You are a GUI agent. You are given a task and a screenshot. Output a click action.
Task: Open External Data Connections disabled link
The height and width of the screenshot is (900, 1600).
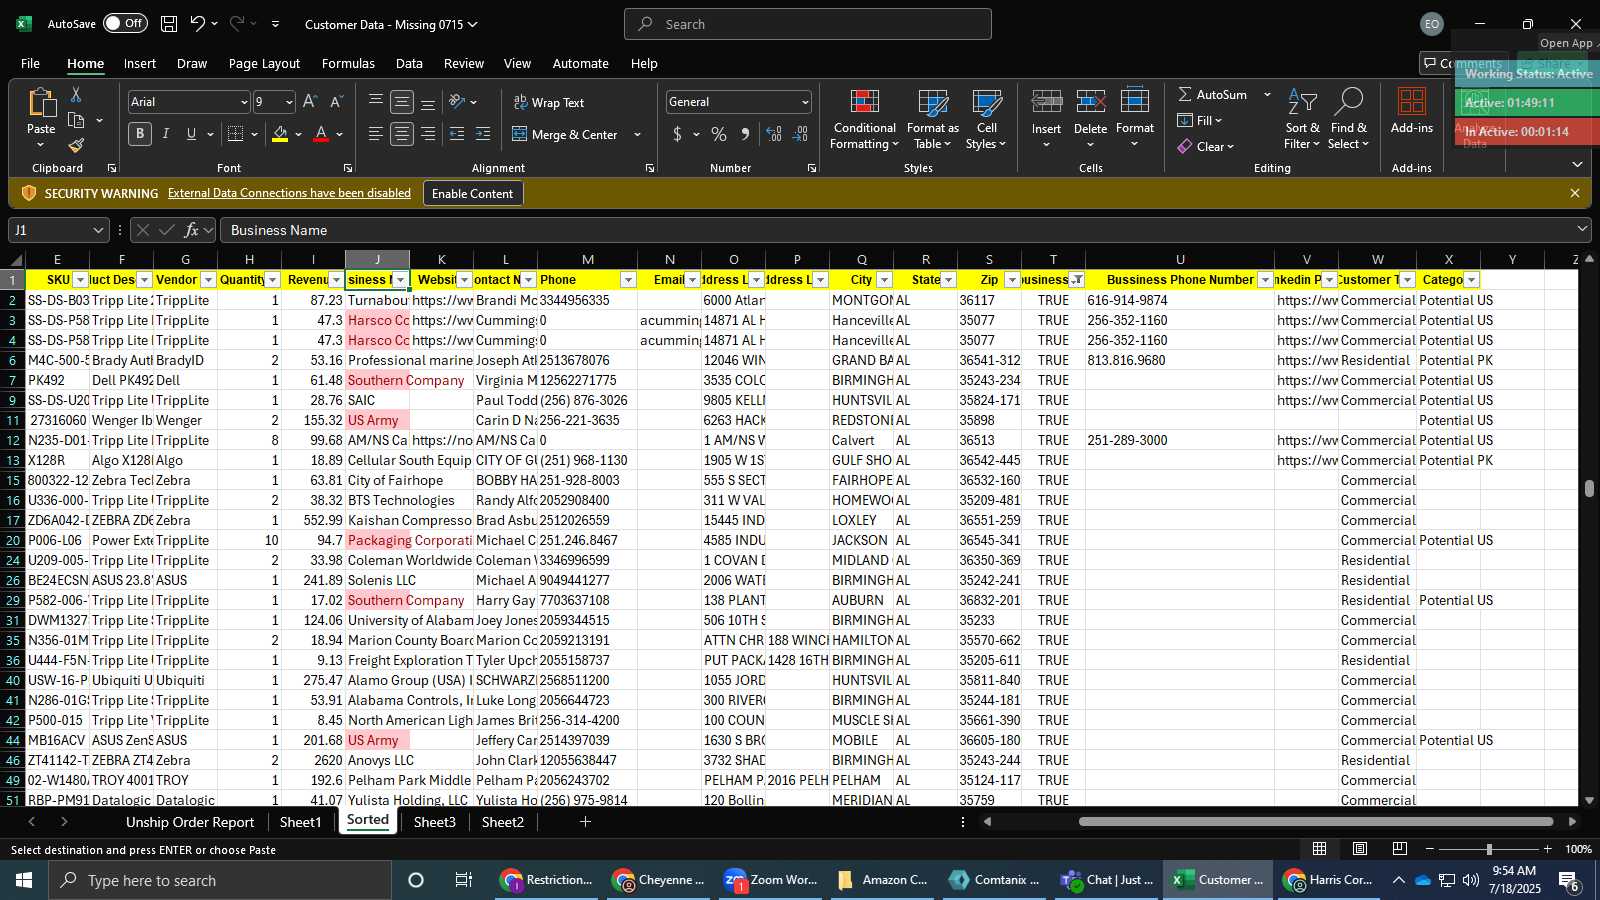point(289,193)
